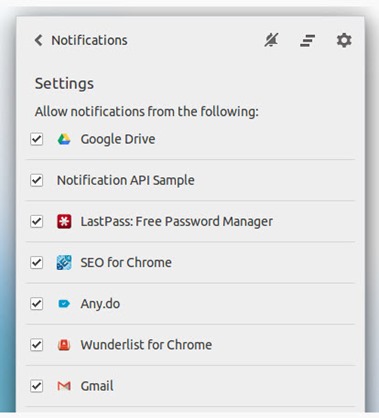Click the Gmail envelope icon
This screenshot has height=418, width=379.
64,386
